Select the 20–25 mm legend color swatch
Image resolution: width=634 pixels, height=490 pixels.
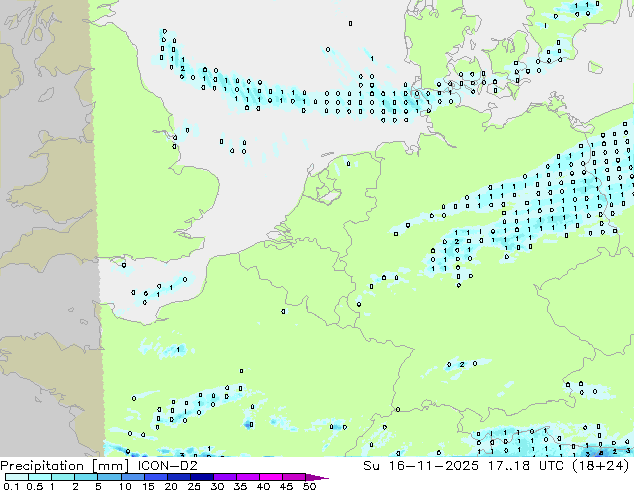tap(178, 477)
